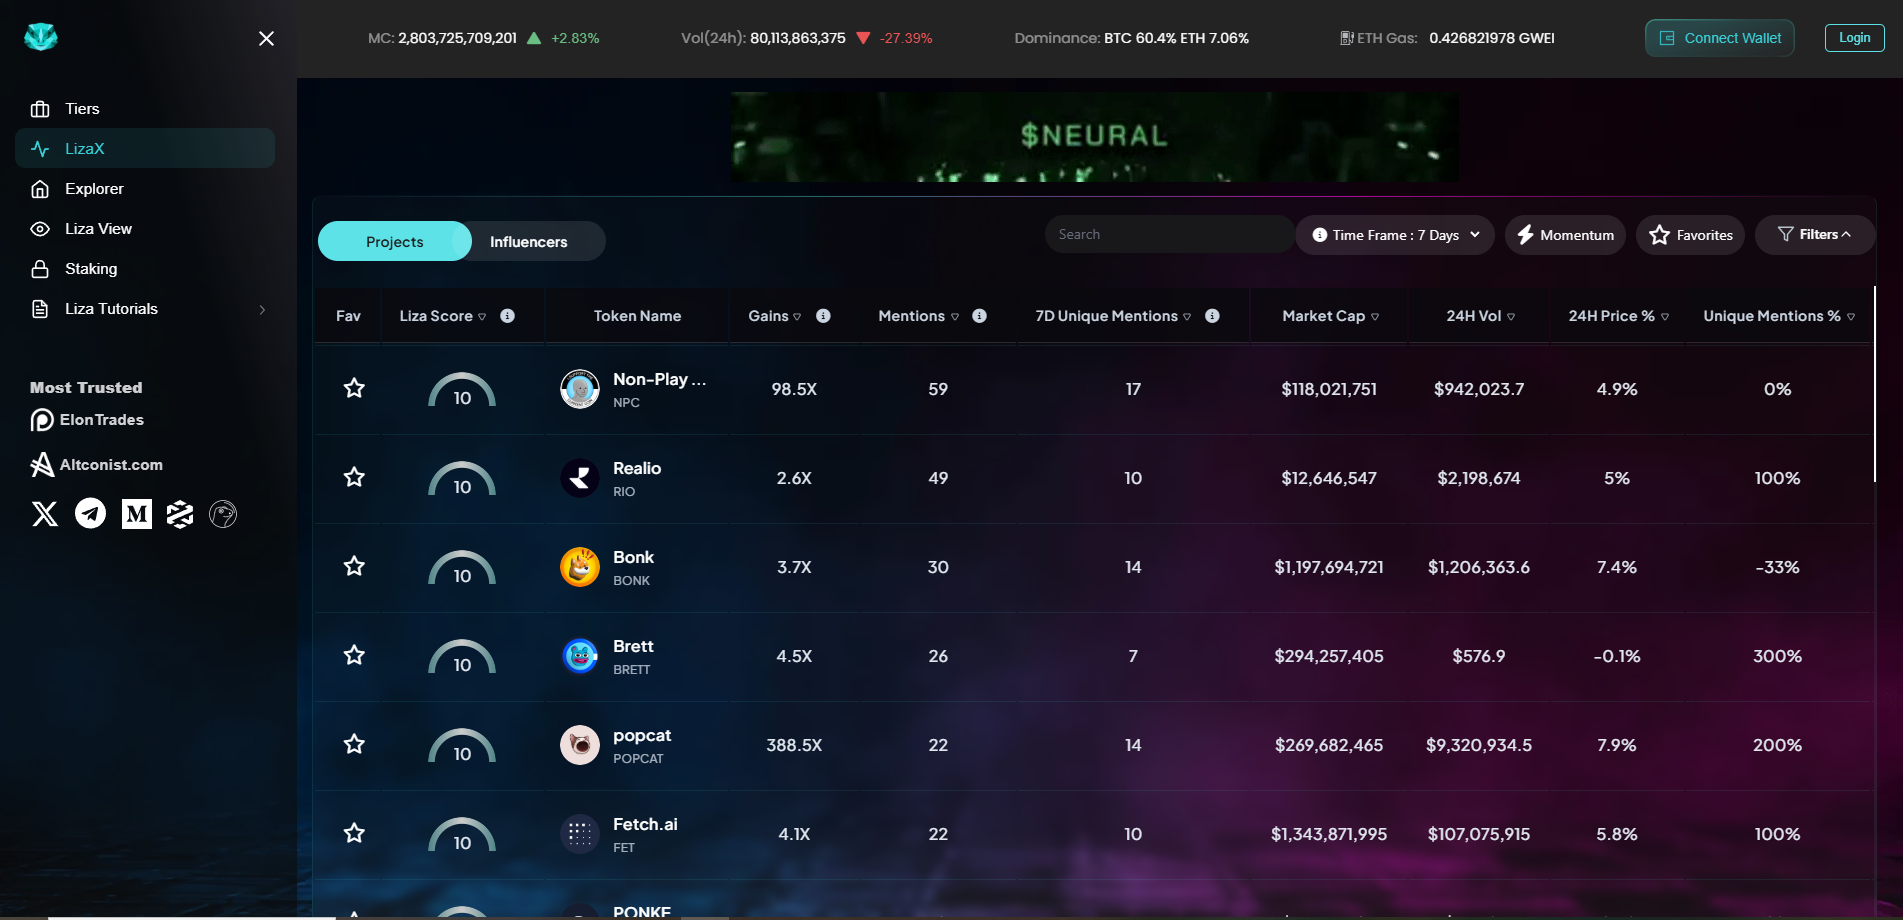Select LizaX in sidebar
The width and height of the screenshot is (1903, 920).
(145, 148)
